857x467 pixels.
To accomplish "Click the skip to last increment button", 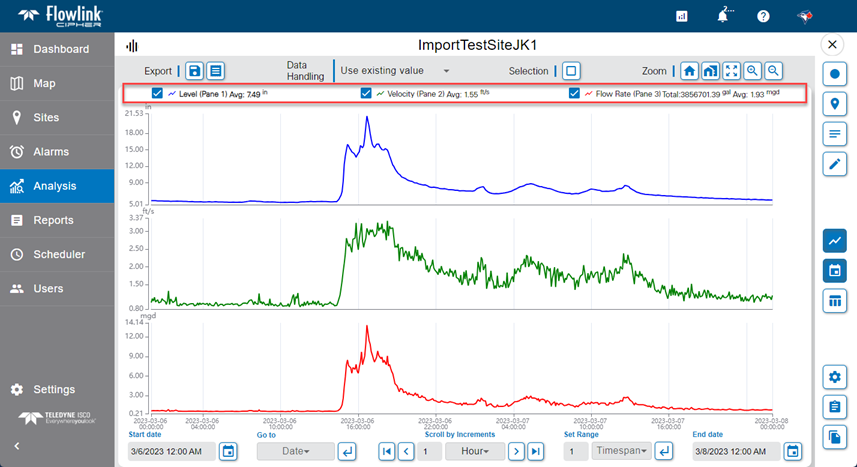I will (x=536, y=451).
